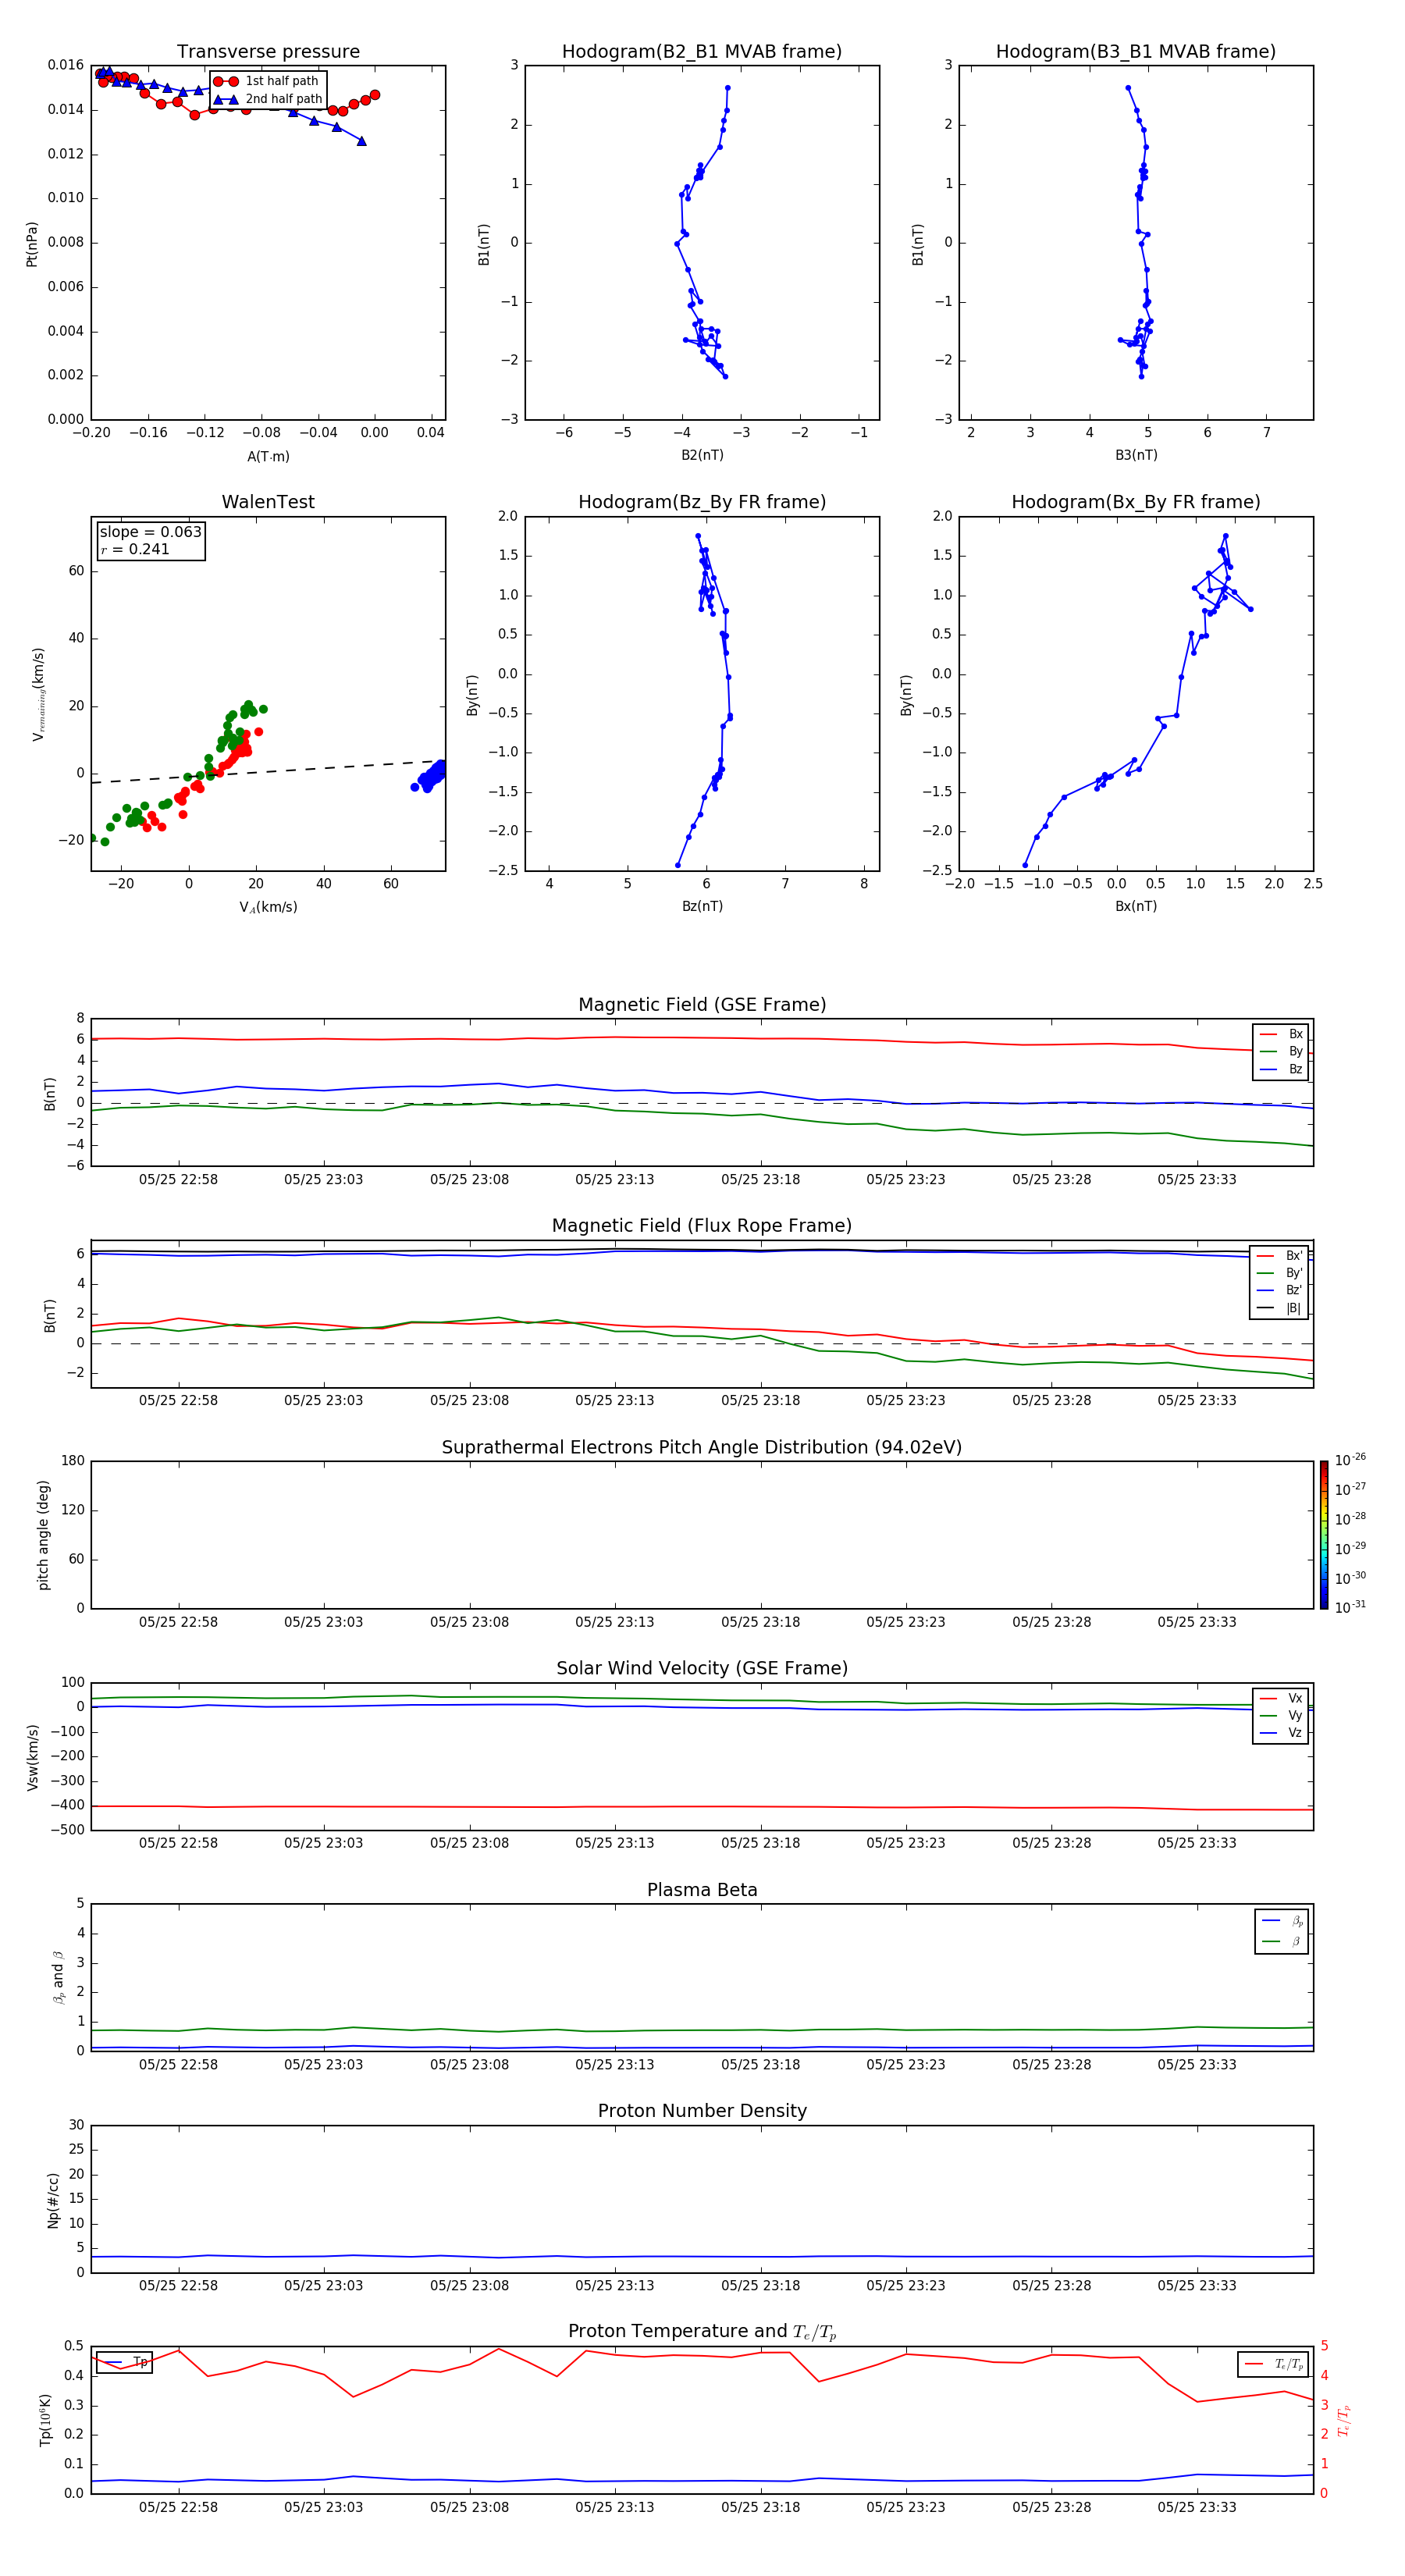Select 'Bx' in GSE magnetic field legend
Screen dimensions: 1405x2576
tap(1281, 1034)
